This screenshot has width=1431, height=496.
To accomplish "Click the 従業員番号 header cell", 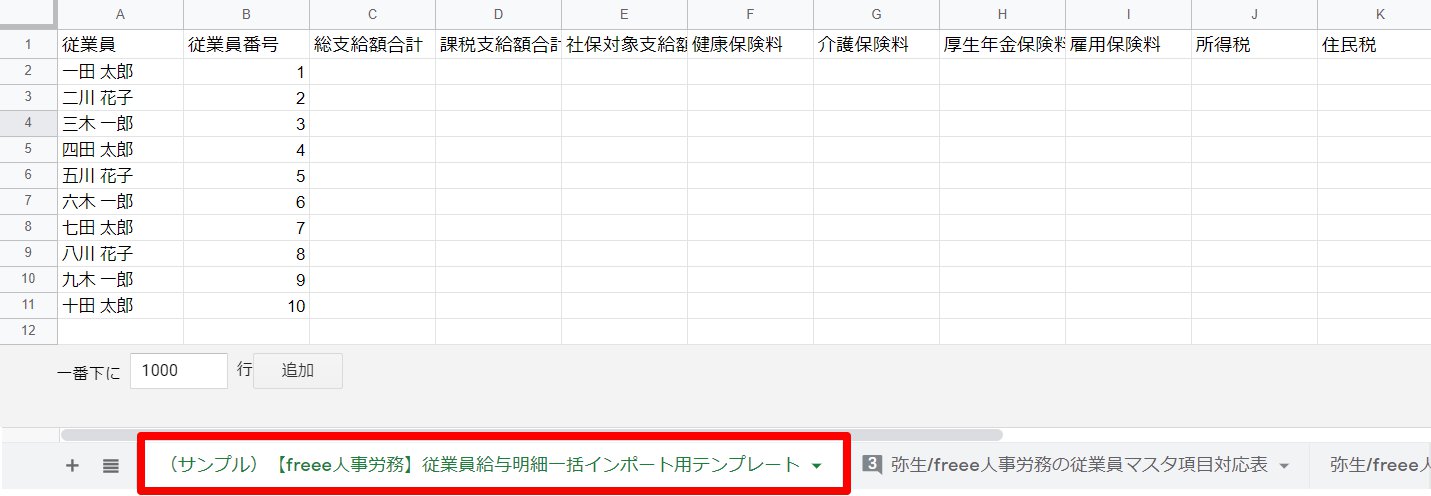I will (246, 45).
